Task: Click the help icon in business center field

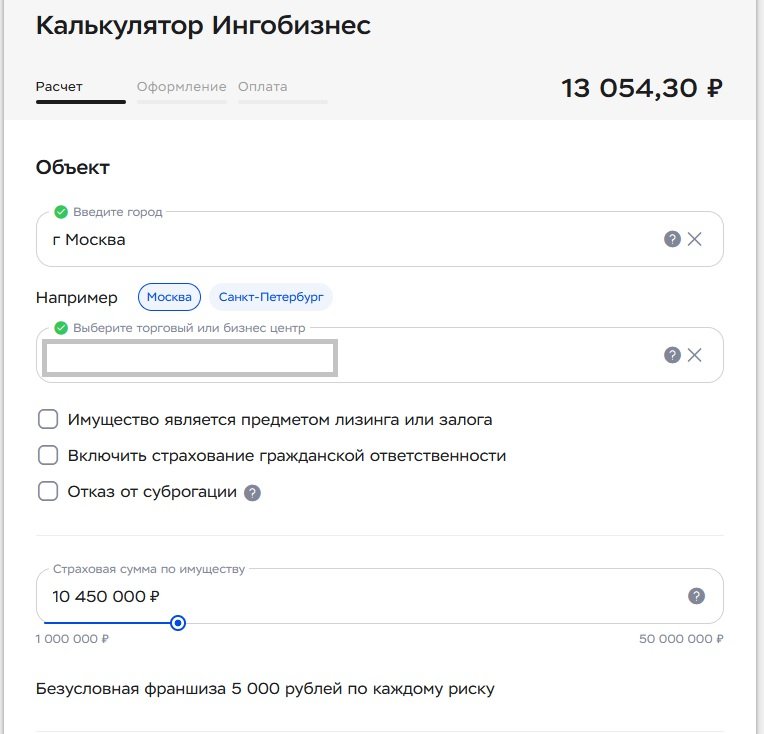Action: (673, 355)
